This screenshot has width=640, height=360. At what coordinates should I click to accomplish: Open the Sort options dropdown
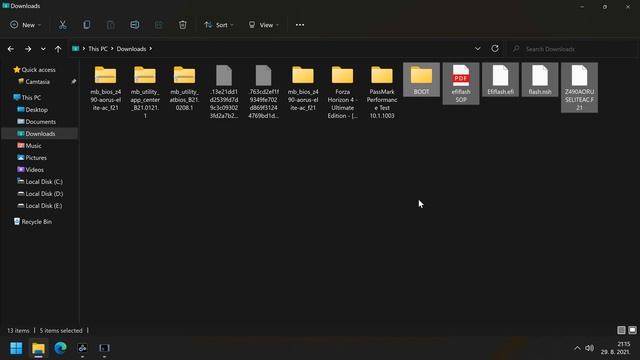pos(219,25)
